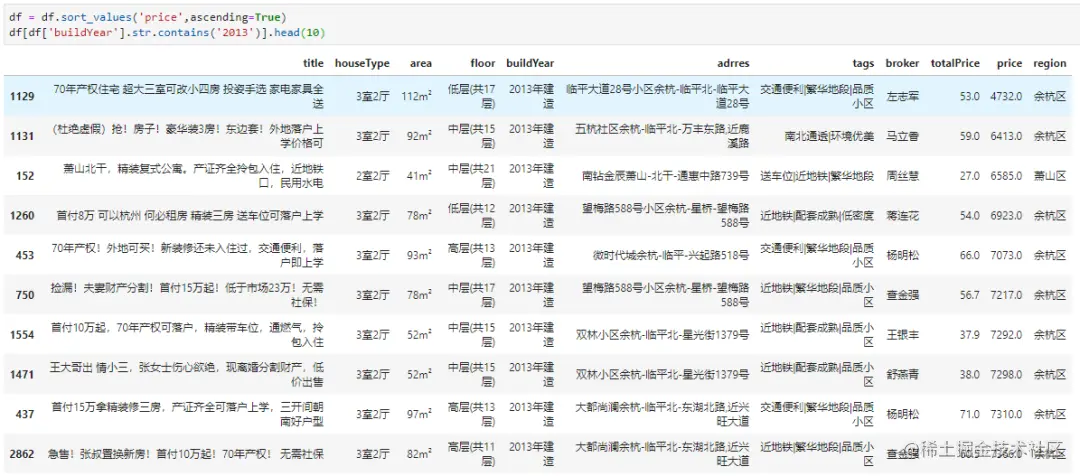
Task: Click totalPrice value 37.9
Action: [x=969, y=335]
